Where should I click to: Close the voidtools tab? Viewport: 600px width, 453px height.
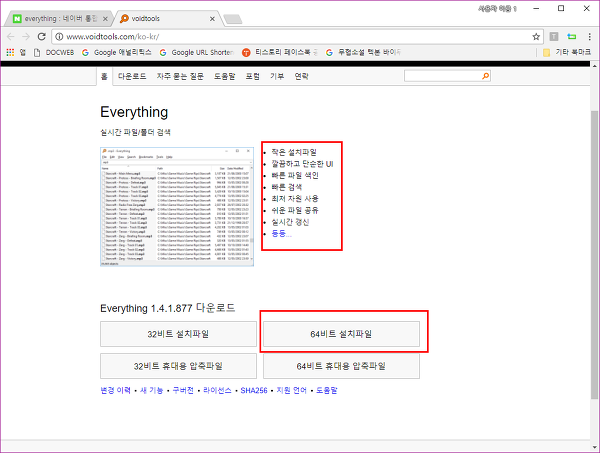pos(212,19)
